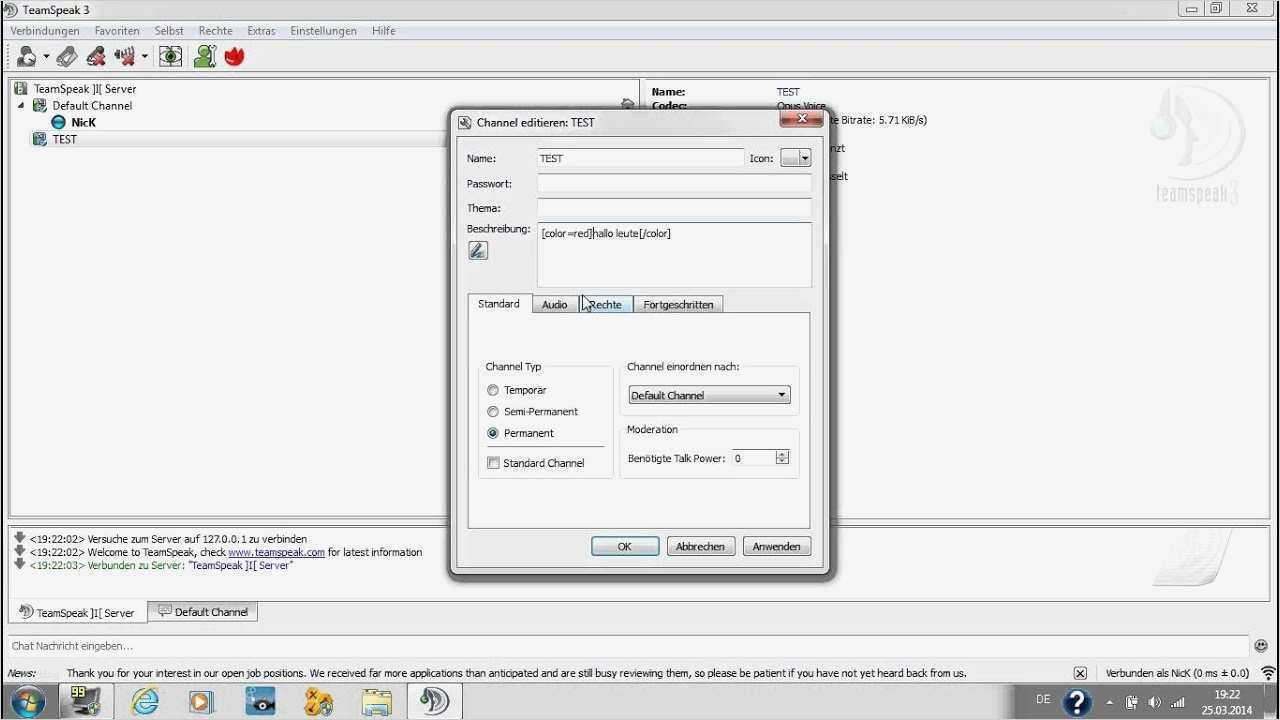This screenshot has height=720, width=1280.
Task: Open the camera recorder taskbar icon
Action: click(260, 701)
